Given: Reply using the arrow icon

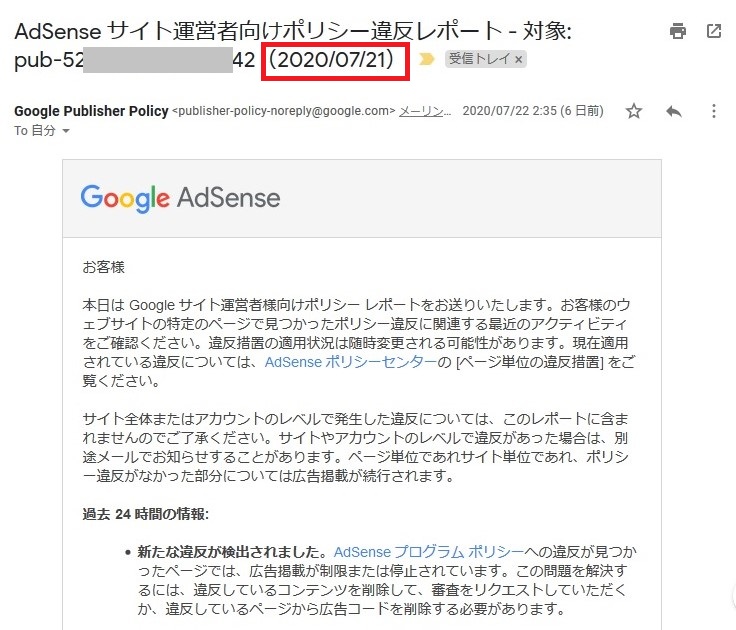Looking at the screenshot, I should tap(674, 111).
